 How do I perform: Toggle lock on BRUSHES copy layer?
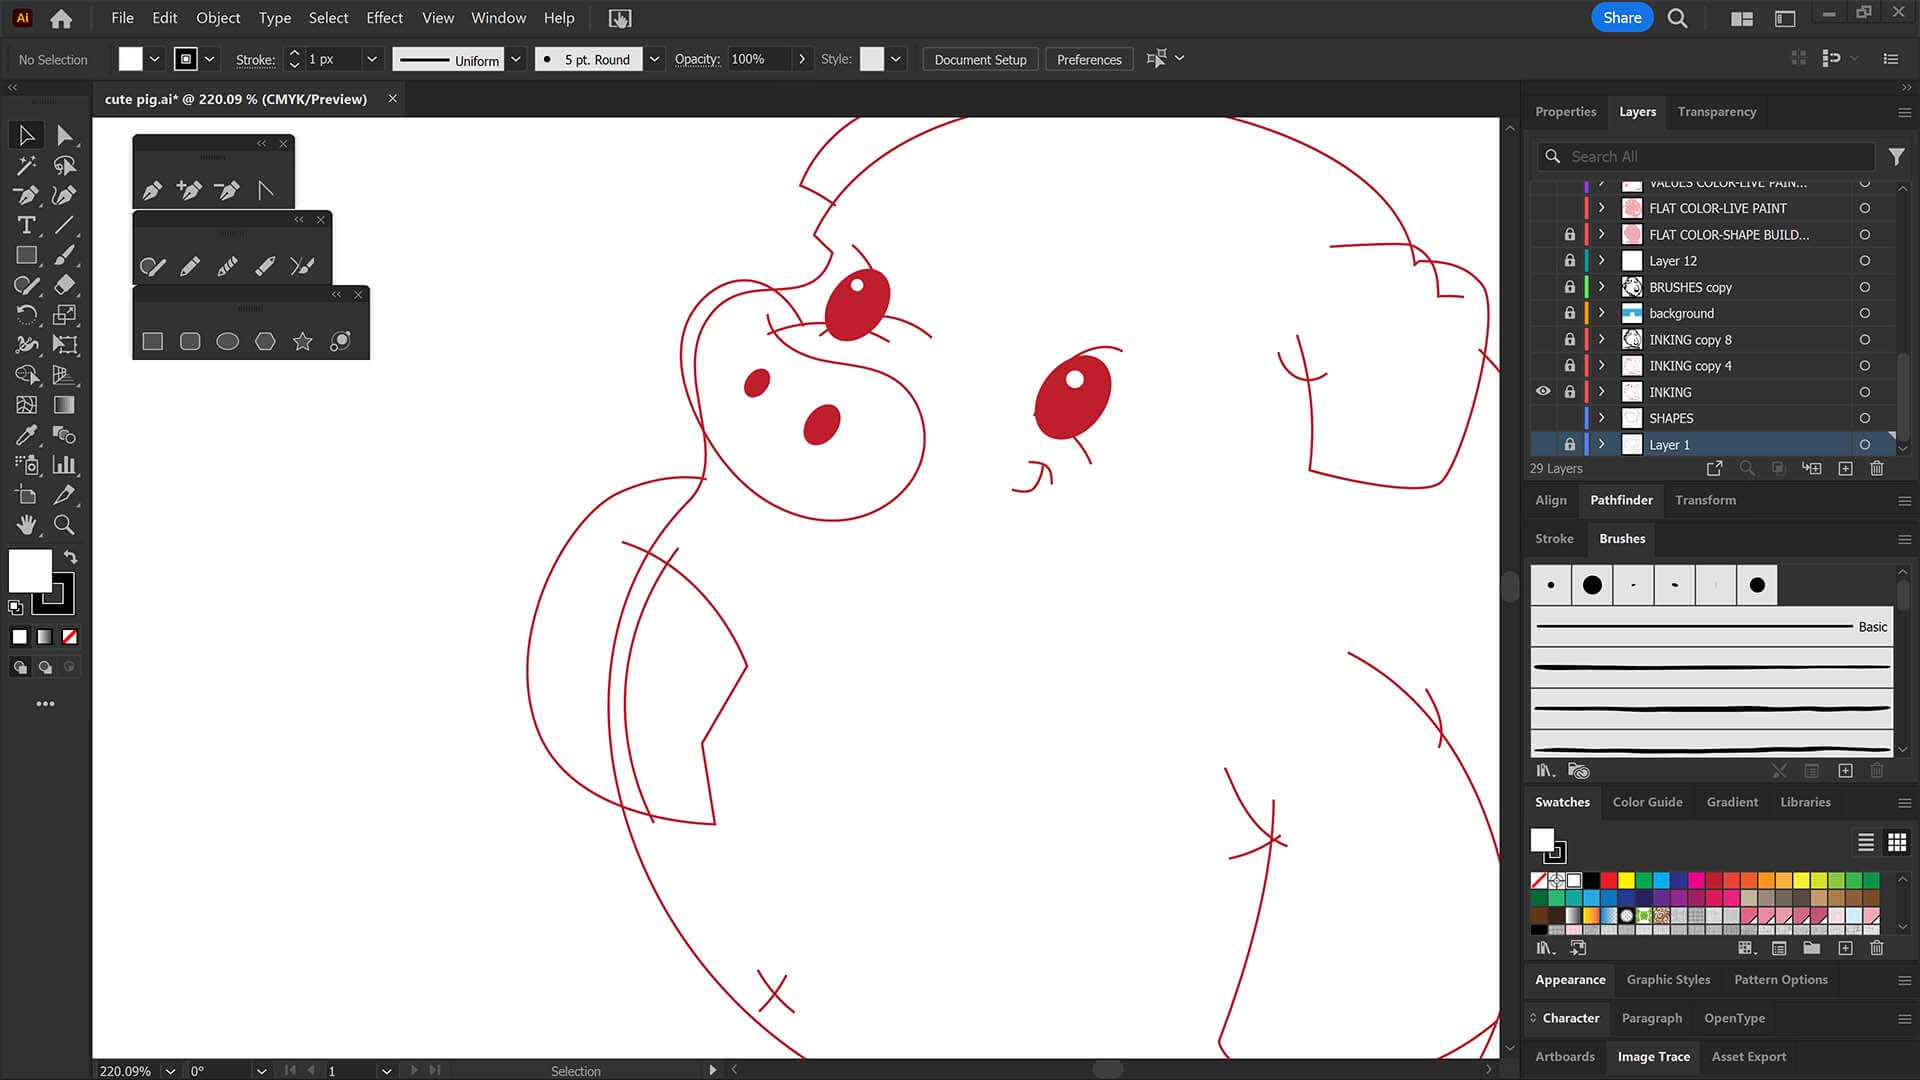pyautogui.click(x=1570, y=287)
